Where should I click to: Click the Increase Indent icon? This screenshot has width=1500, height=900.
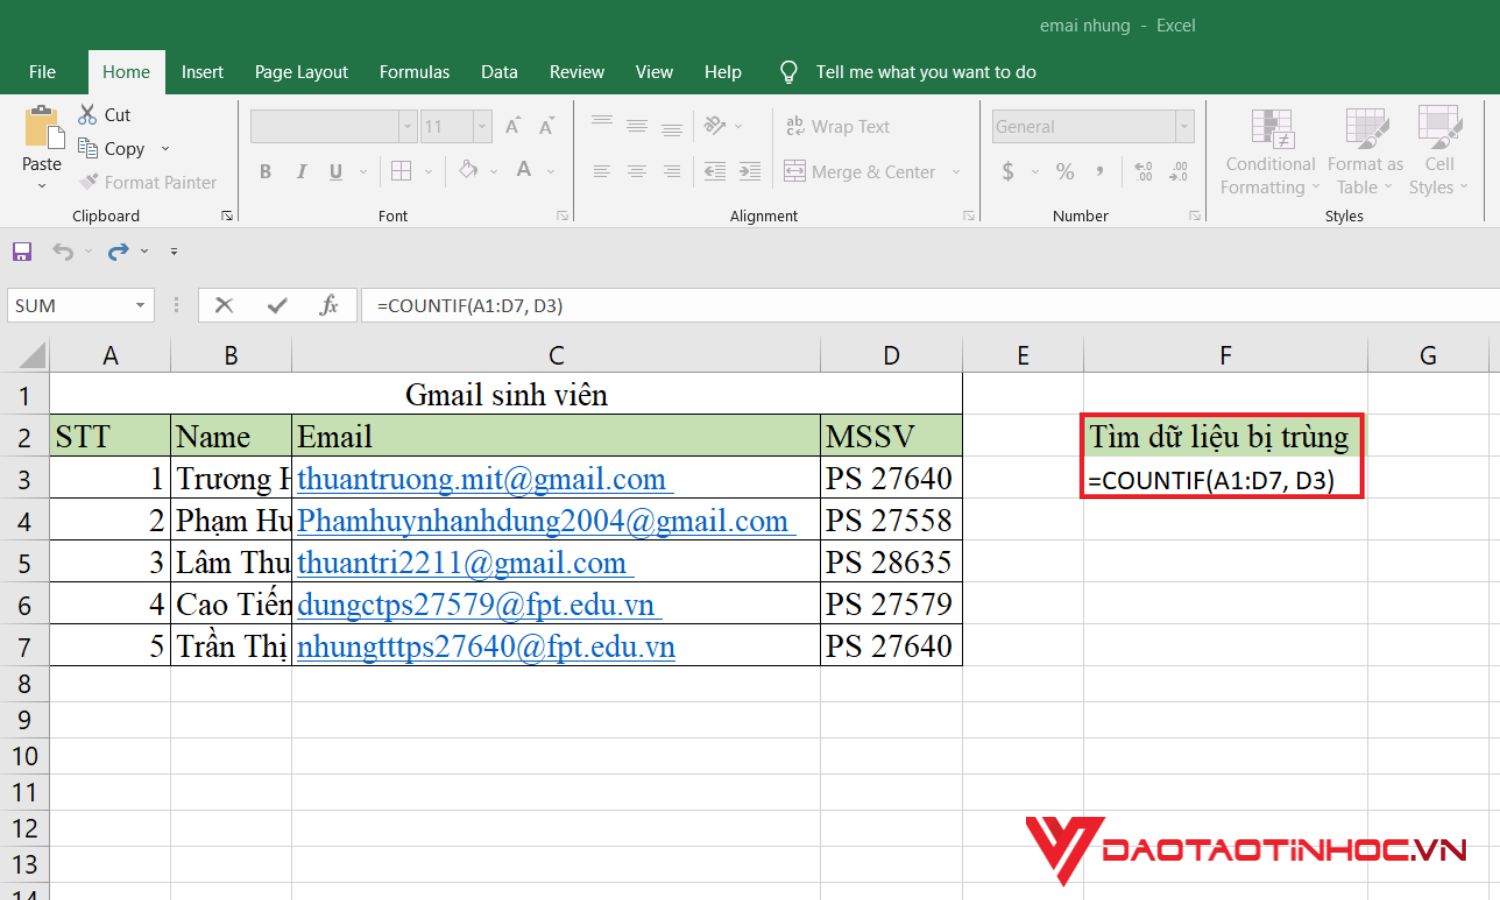(750, 171)
